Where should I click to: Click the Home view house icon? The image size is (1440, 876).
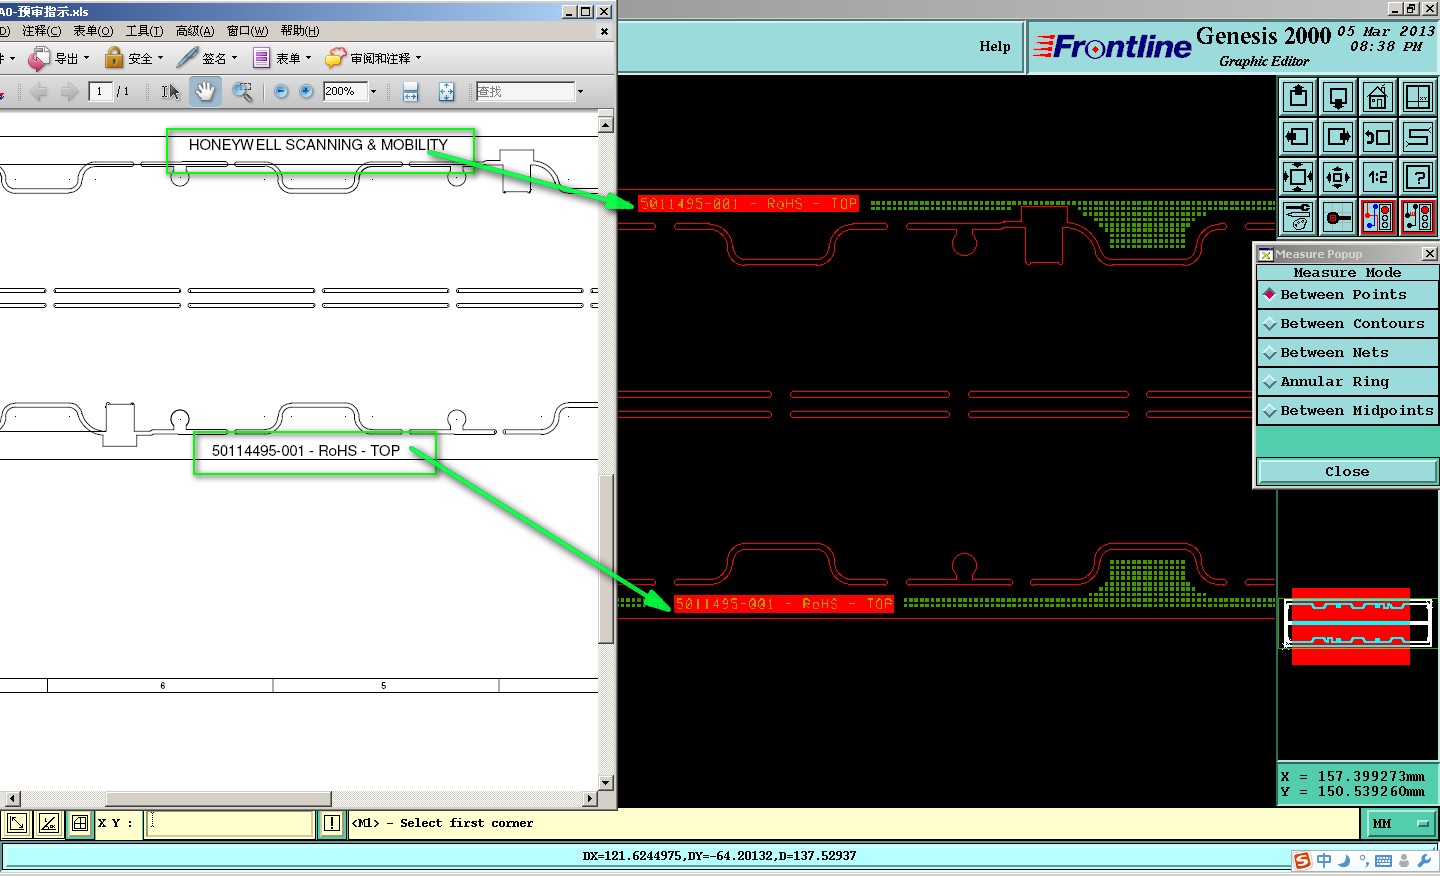click(x=1378, y=97)
